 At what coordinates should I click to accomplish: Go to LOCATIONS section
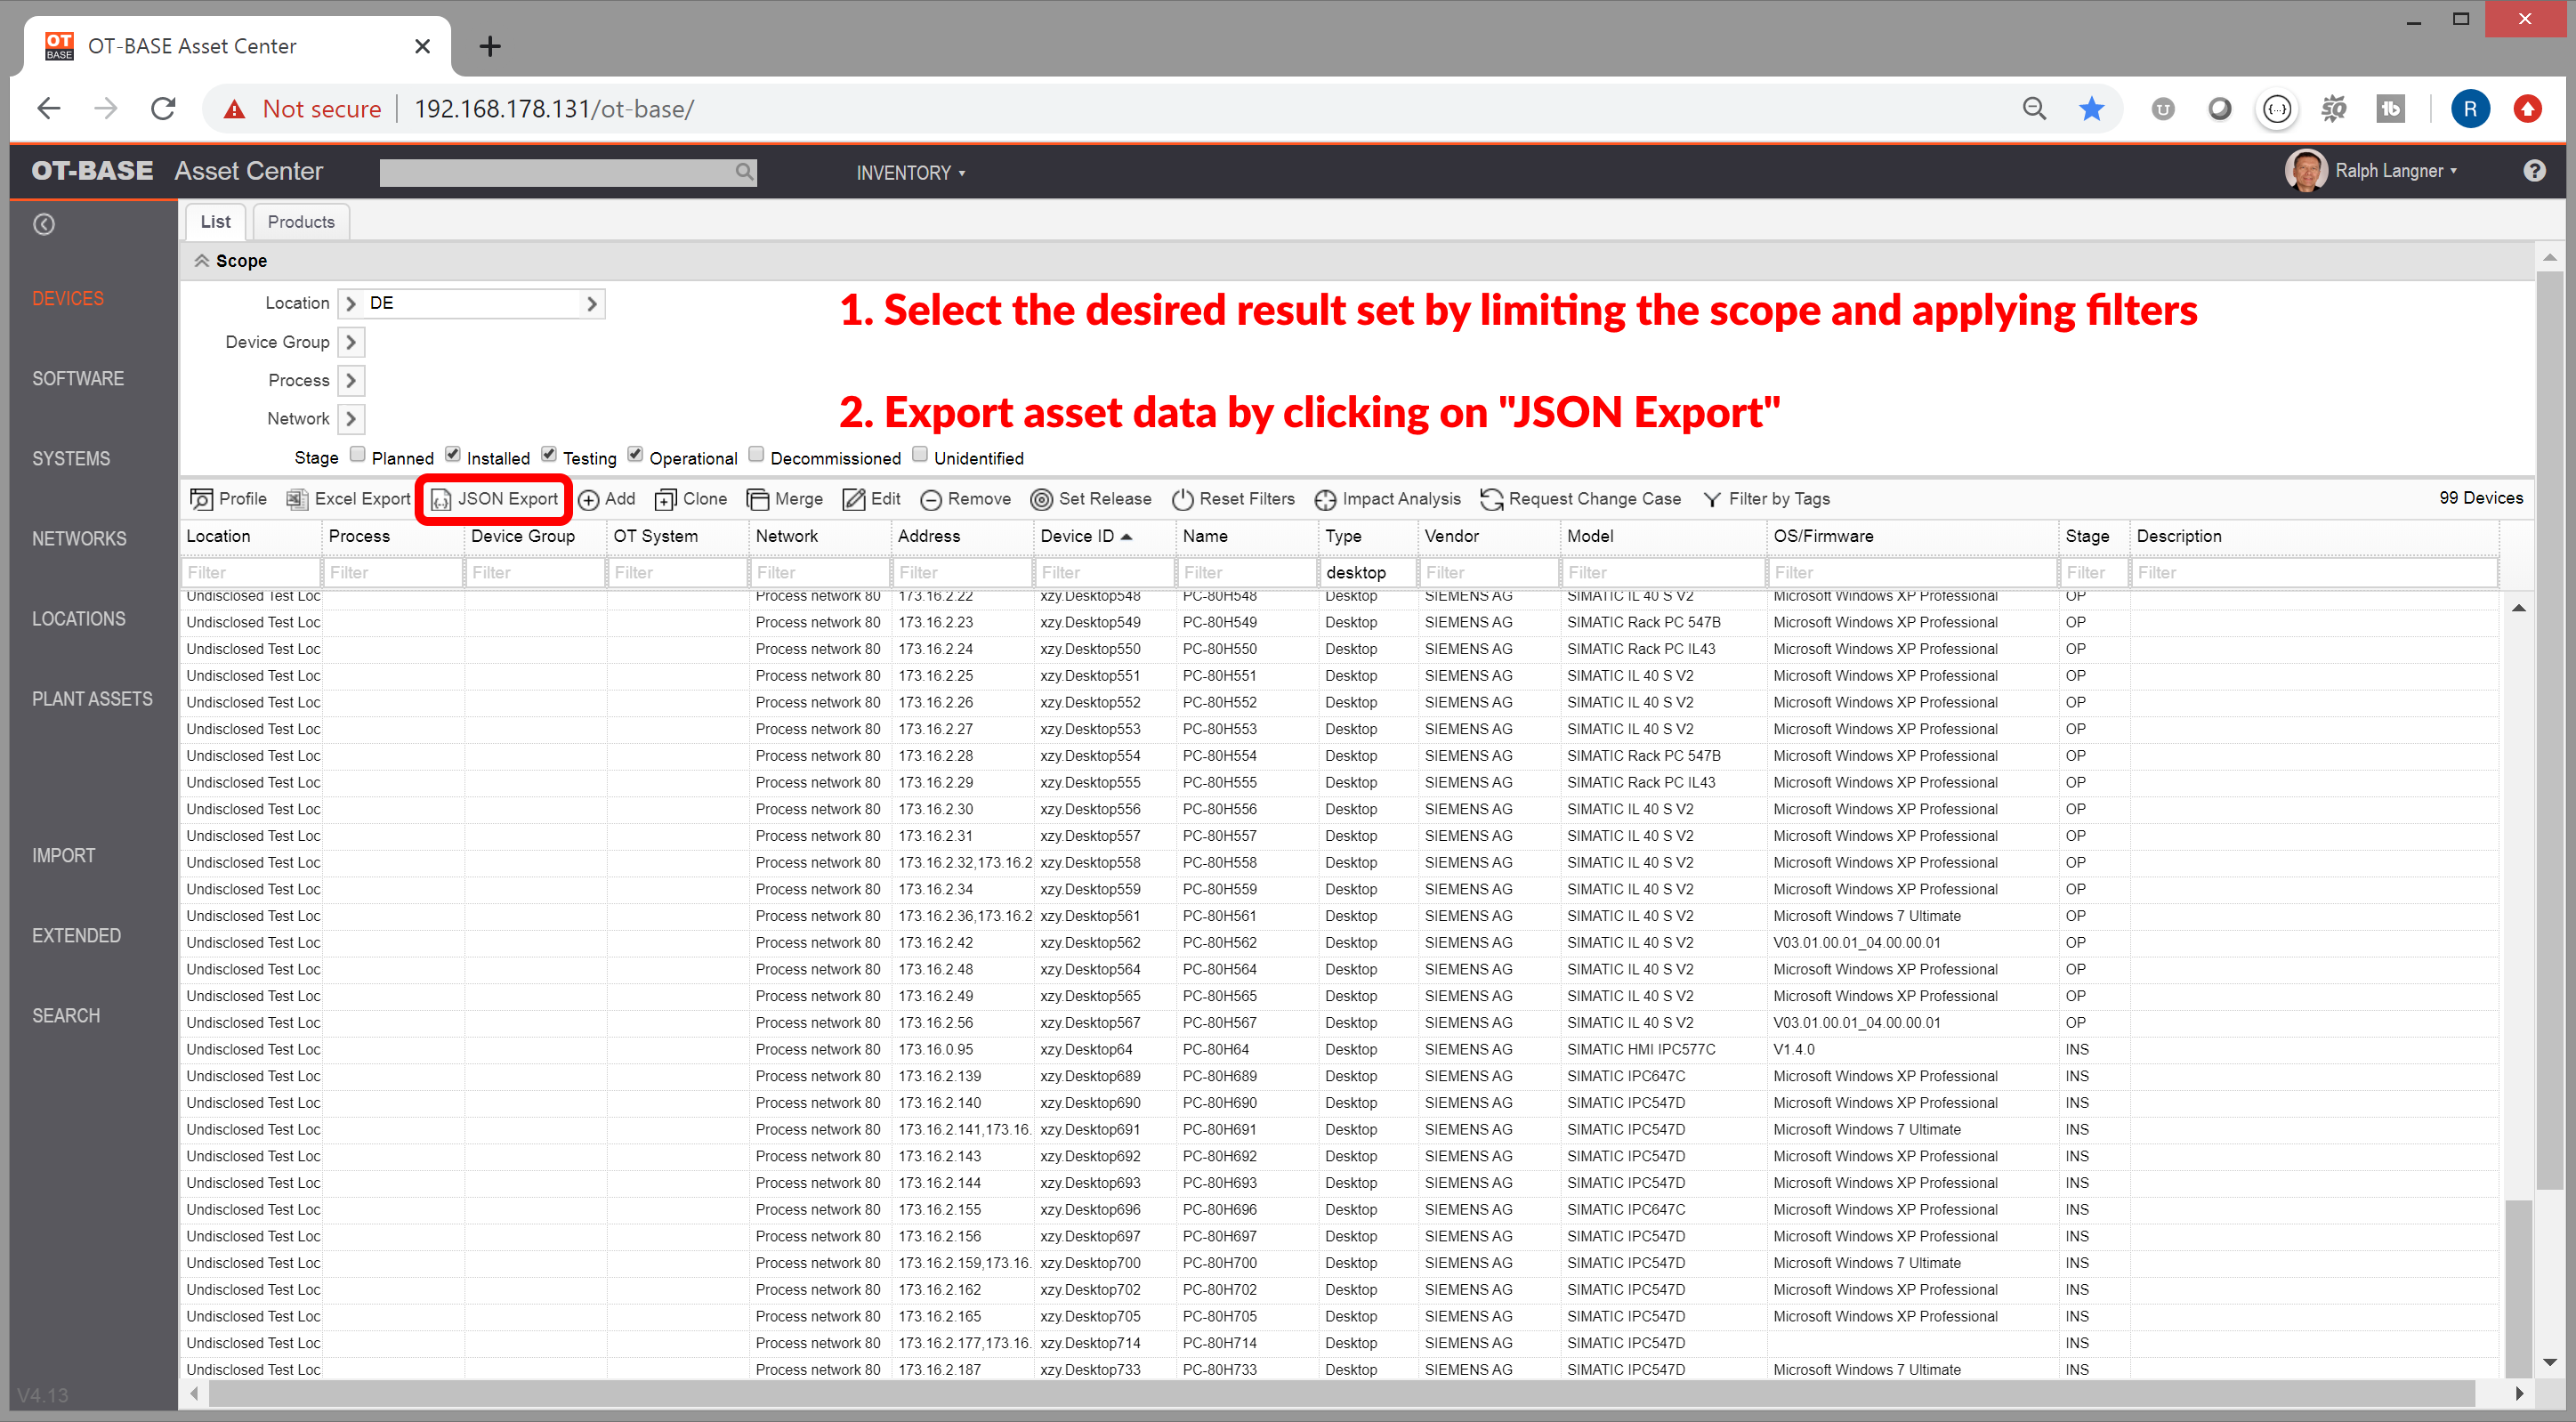pos(79,619)
